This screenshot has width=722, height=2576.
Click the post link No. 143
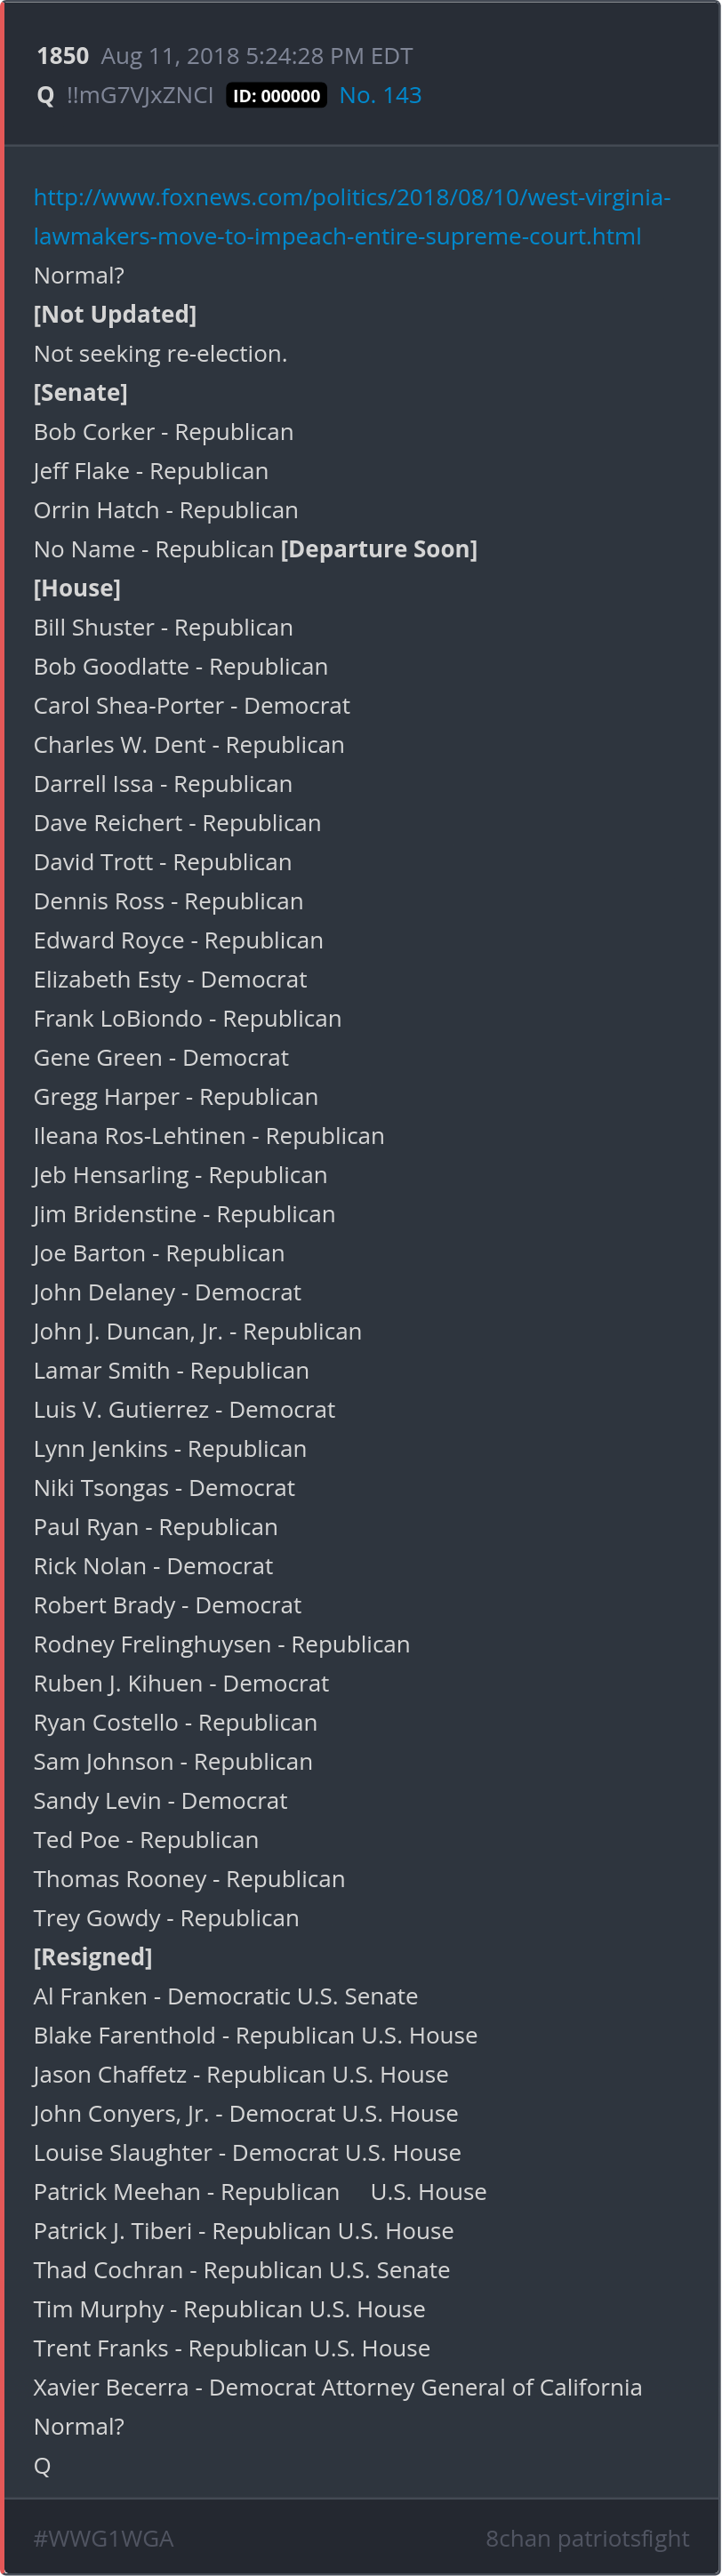tap(380, 95)
